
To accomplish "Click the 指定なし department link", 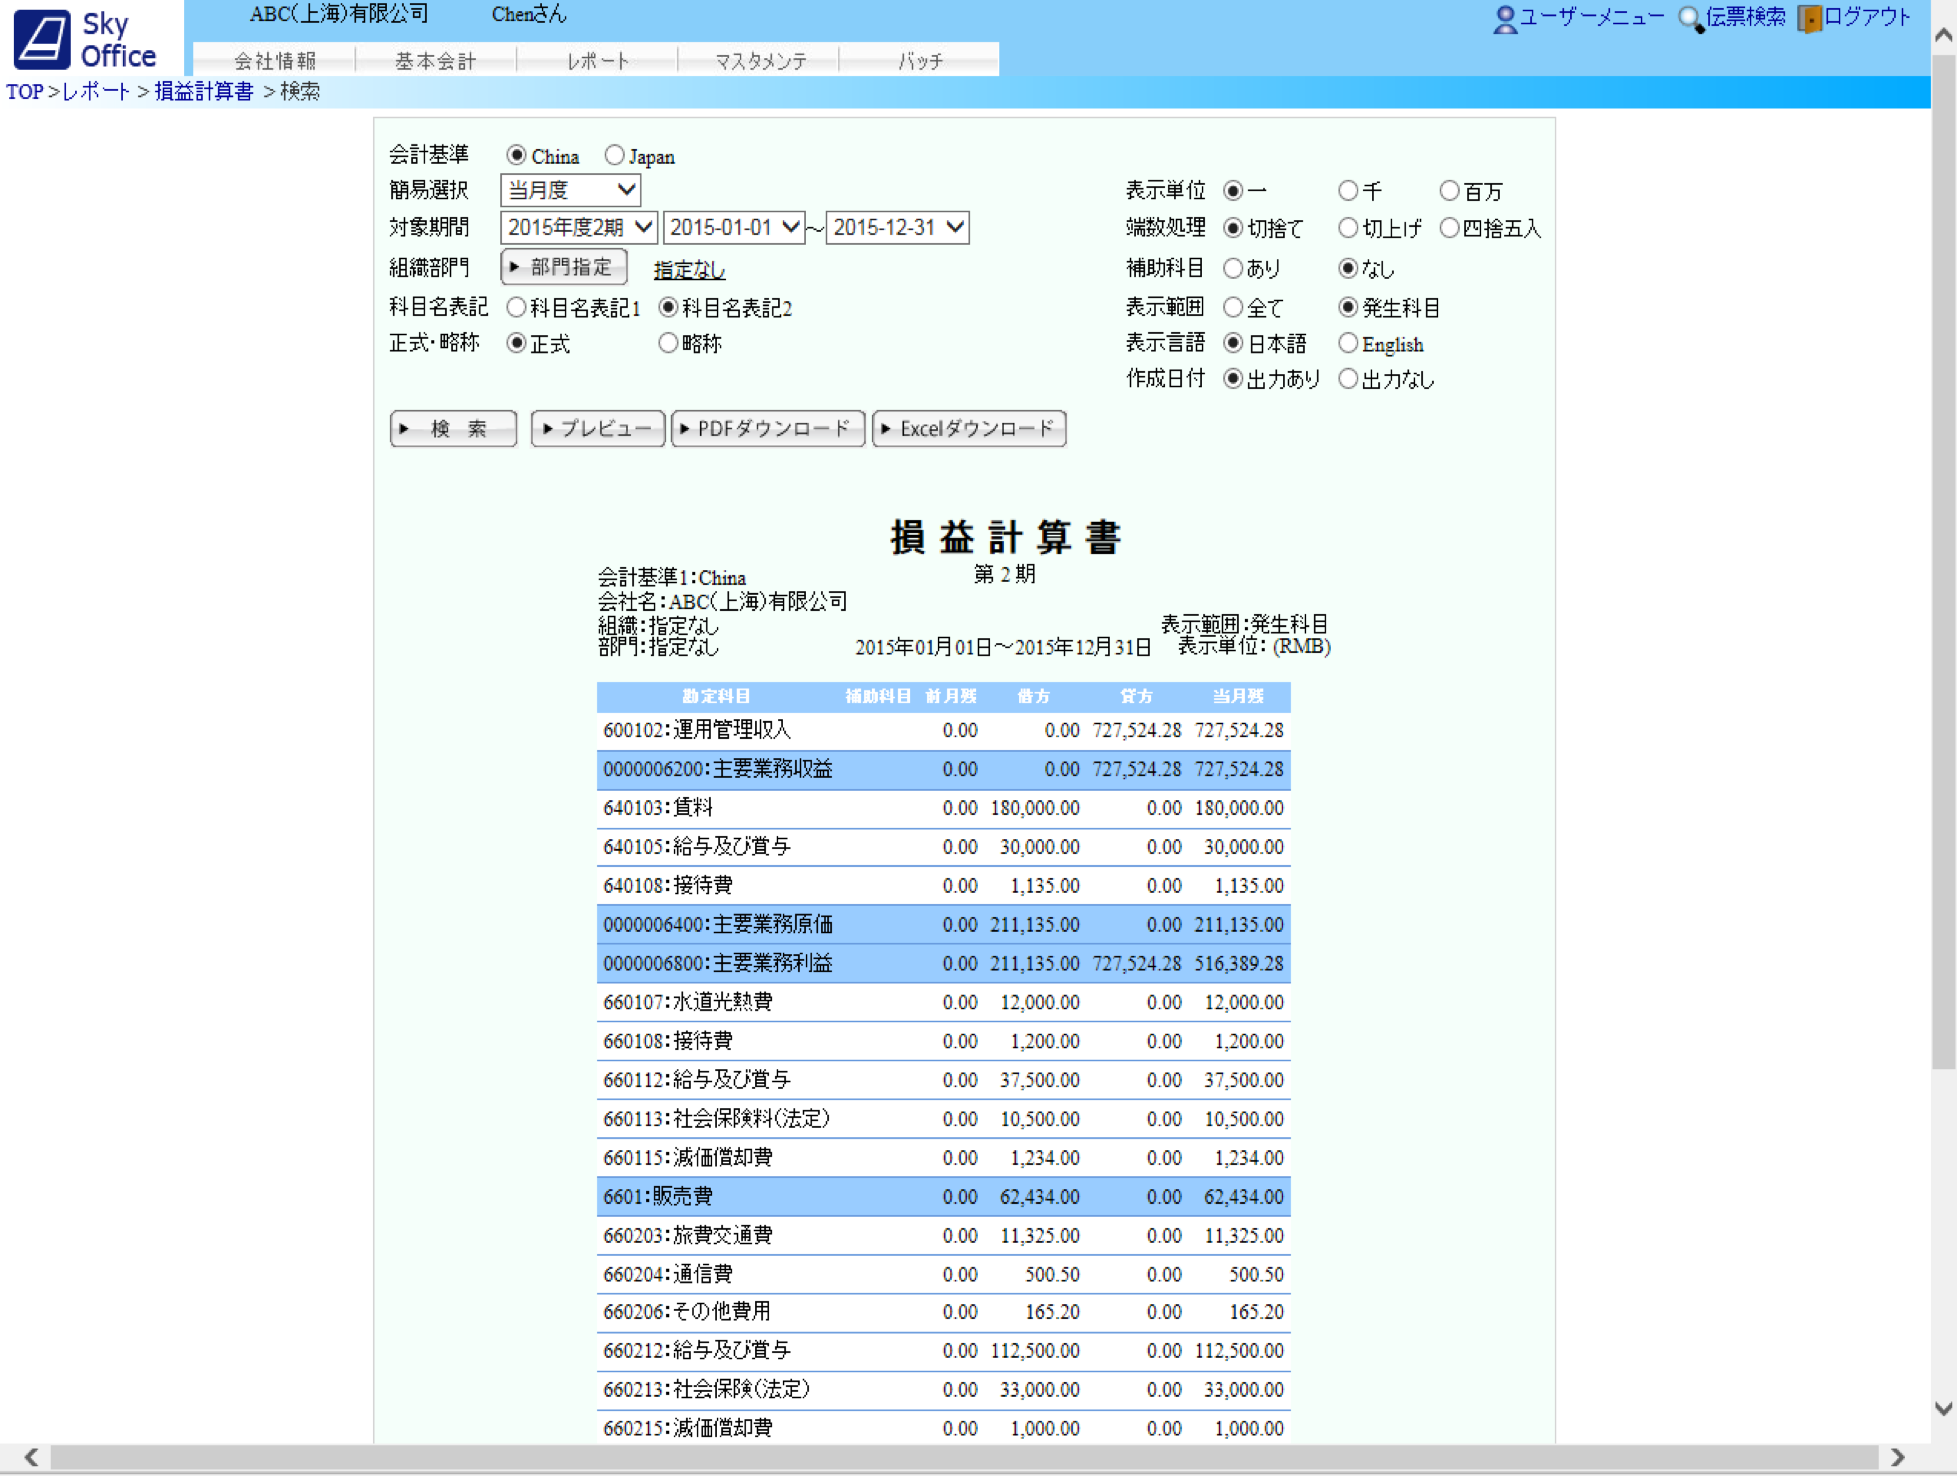I will point(689,270).
